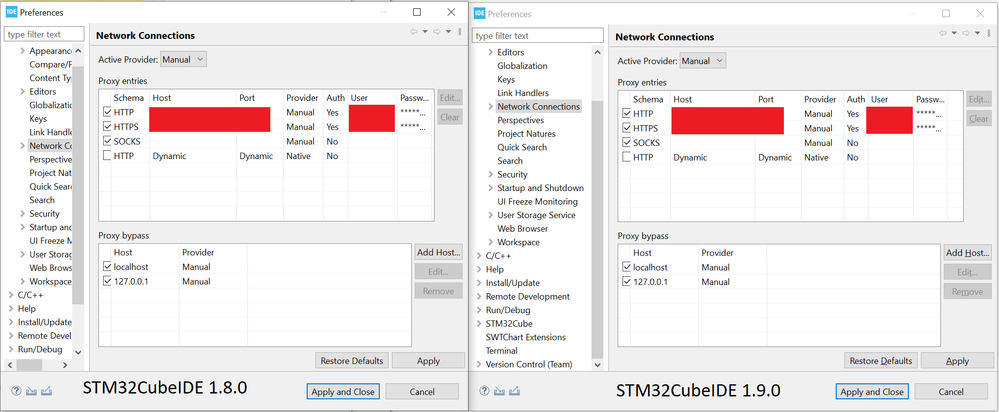Click Apply and Close in the 1.8.0 window
Viewport: 999px width, 412px height.
tap(343, 392)
